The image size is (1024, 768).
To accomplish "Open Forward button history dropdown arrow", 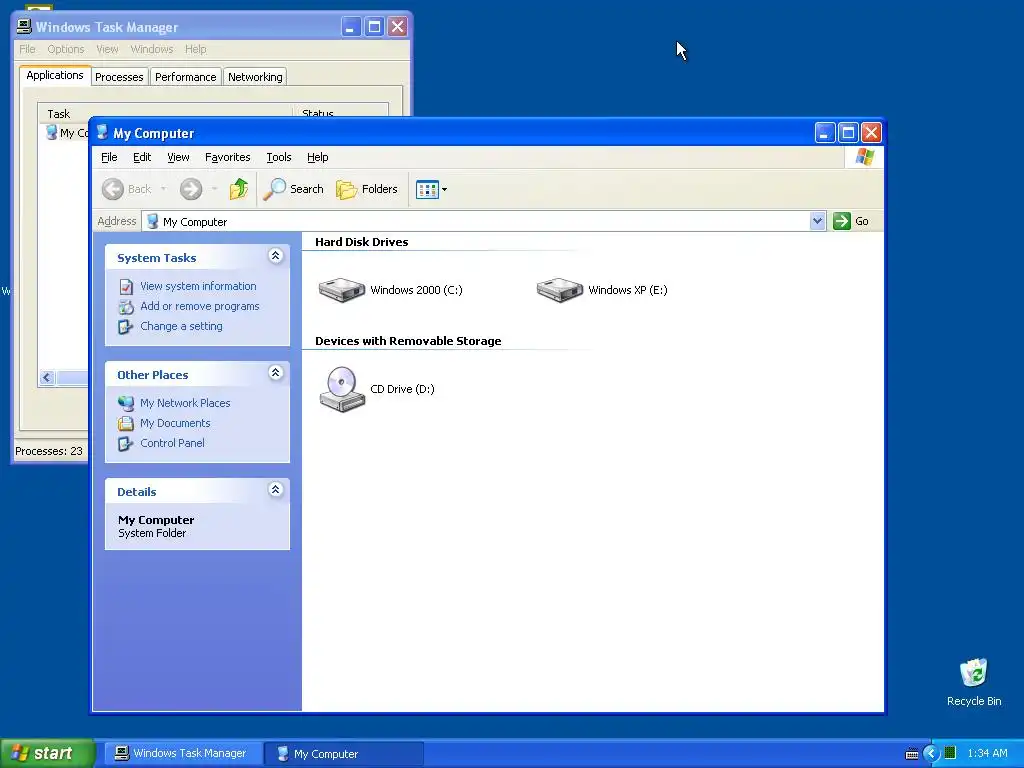I will coord(214,189).
